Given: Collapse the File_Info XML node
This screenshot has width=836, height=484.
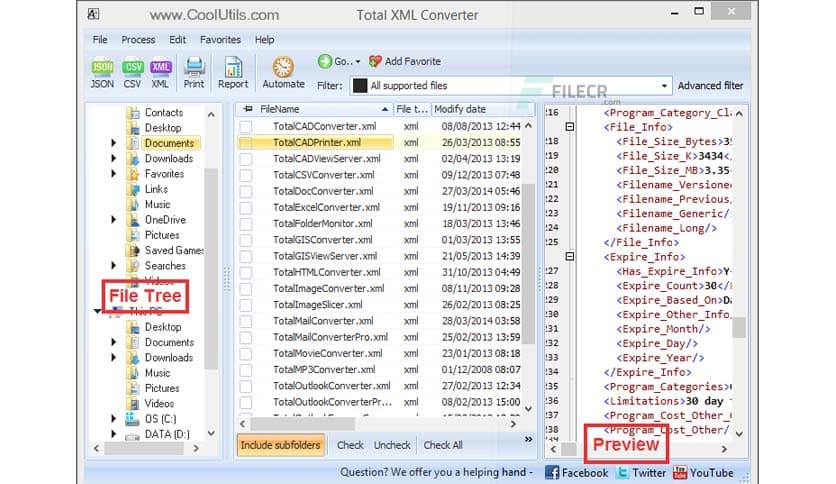Looking at the screenshot, I should coord(569,127).
